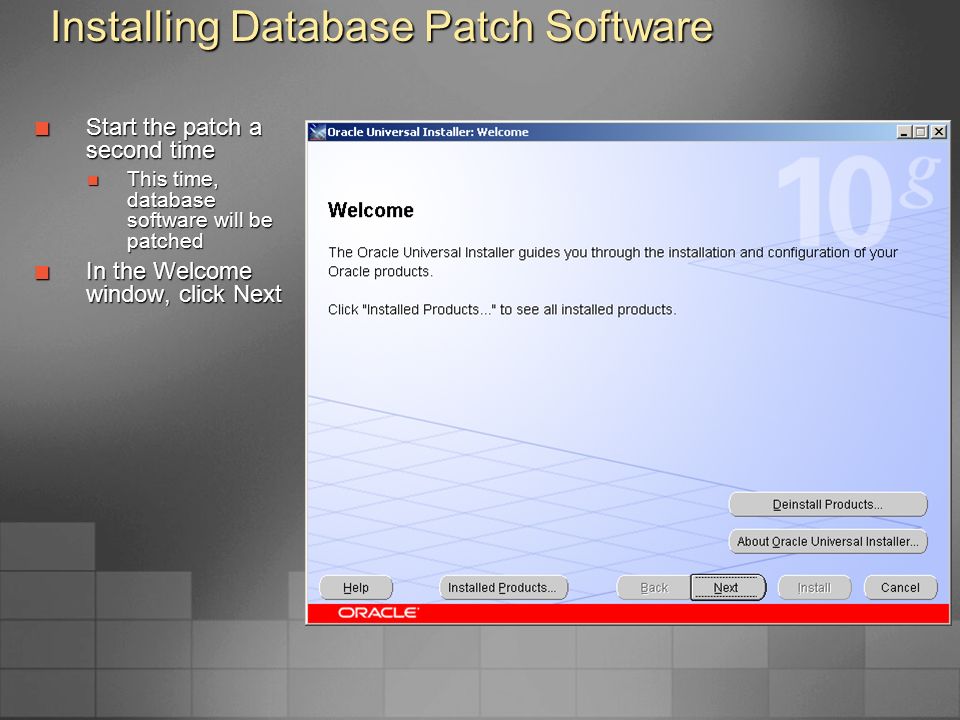Click the paragraph "The Oracle Universal Installer guides you..."
The height and width of the screenshot is (720, 960).
(x=613, y=261)
